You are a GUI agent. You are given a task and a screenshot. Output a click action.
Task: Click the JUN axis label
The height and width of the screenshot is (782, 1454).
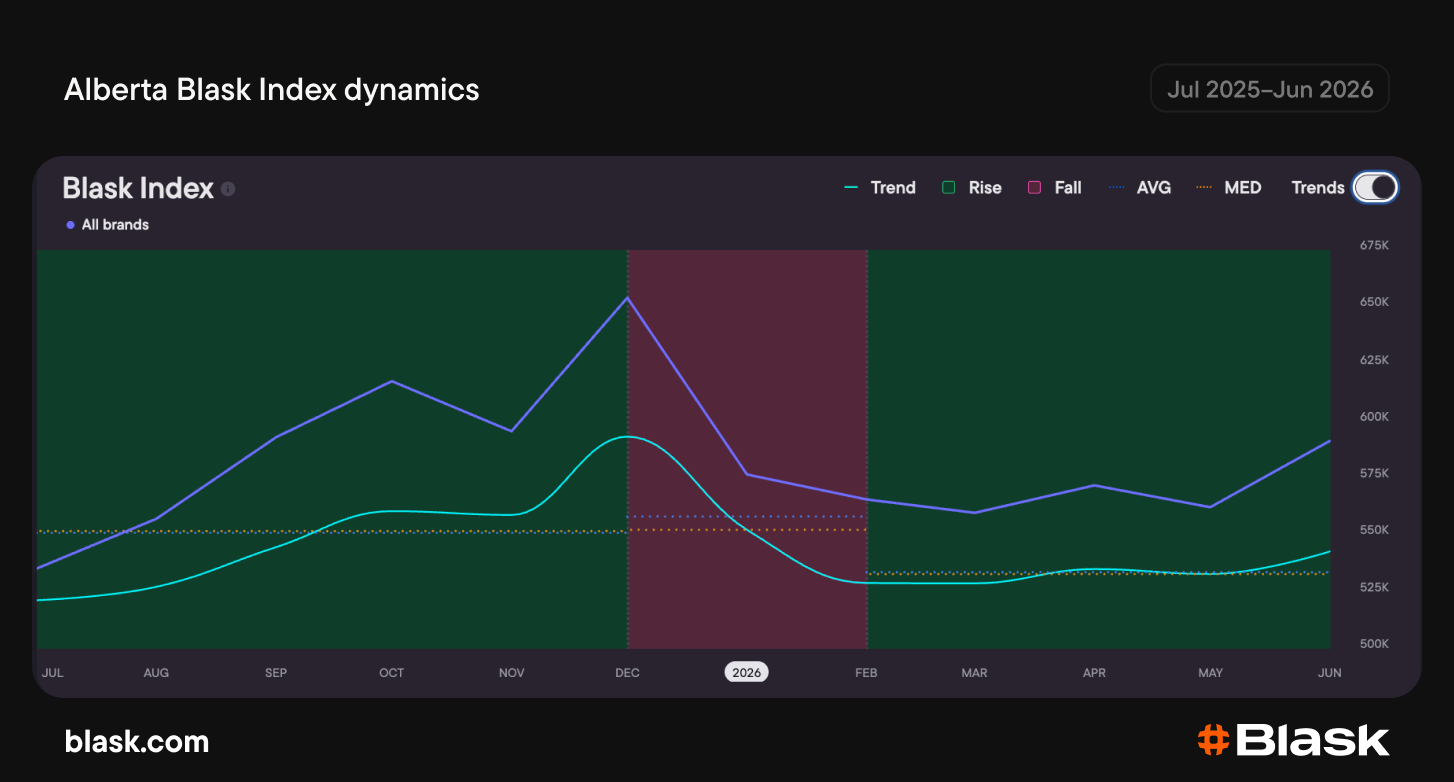1330,673
